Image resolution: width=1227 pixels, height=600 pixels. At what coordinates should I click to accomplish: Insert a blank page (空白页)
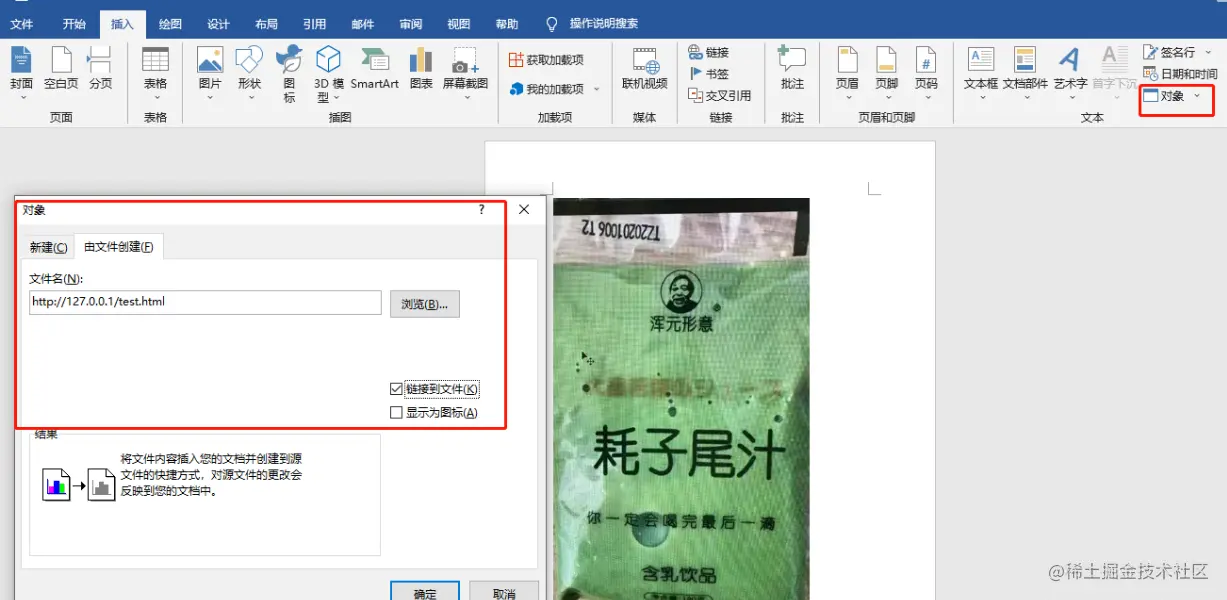pos(61,69)
